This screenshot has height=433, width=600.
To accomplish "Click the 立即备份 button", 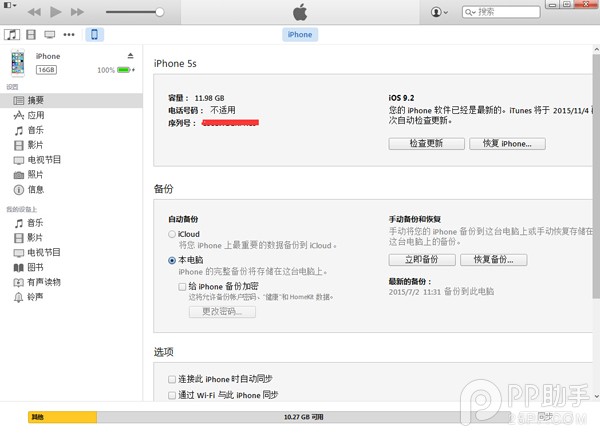I will (x=424, y=260).
